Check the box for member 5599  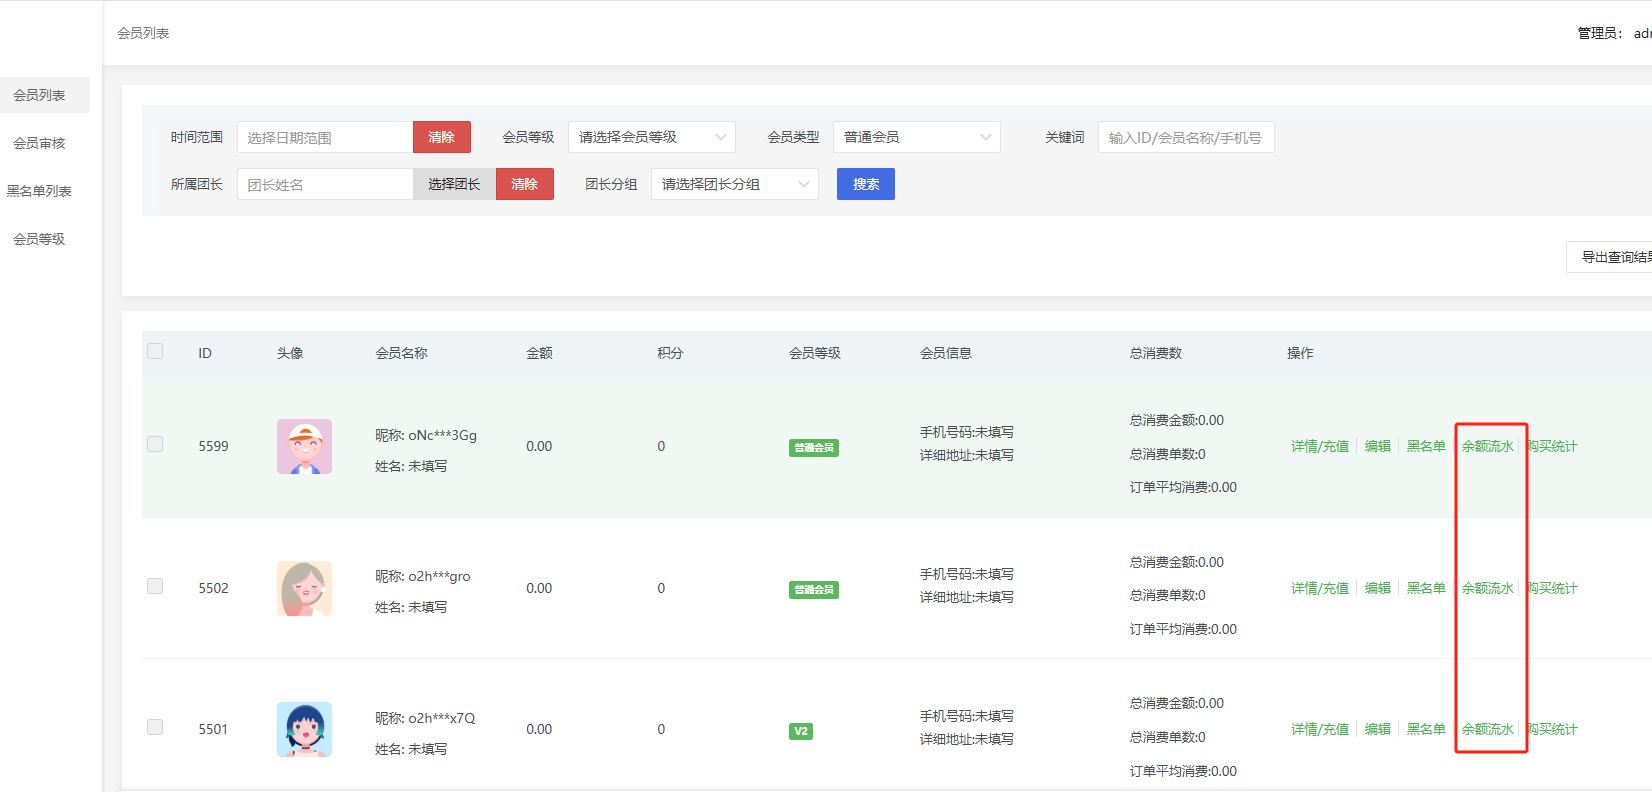[x=155, y=444]
